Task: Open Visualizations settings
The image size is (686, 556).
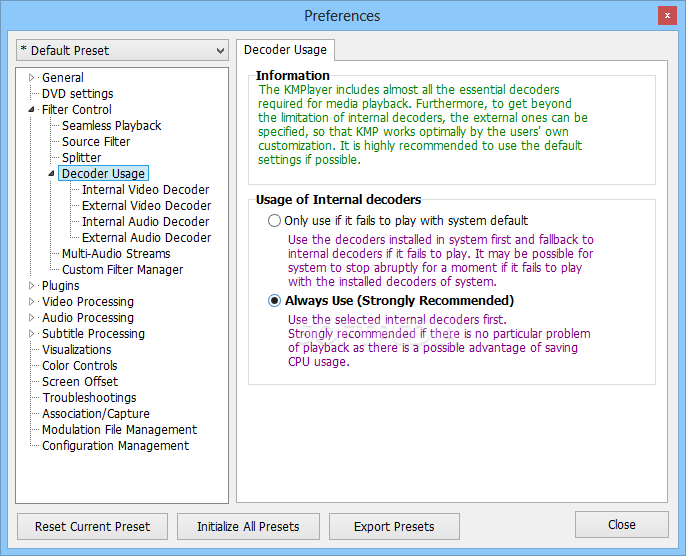Action: click(77, 350)
